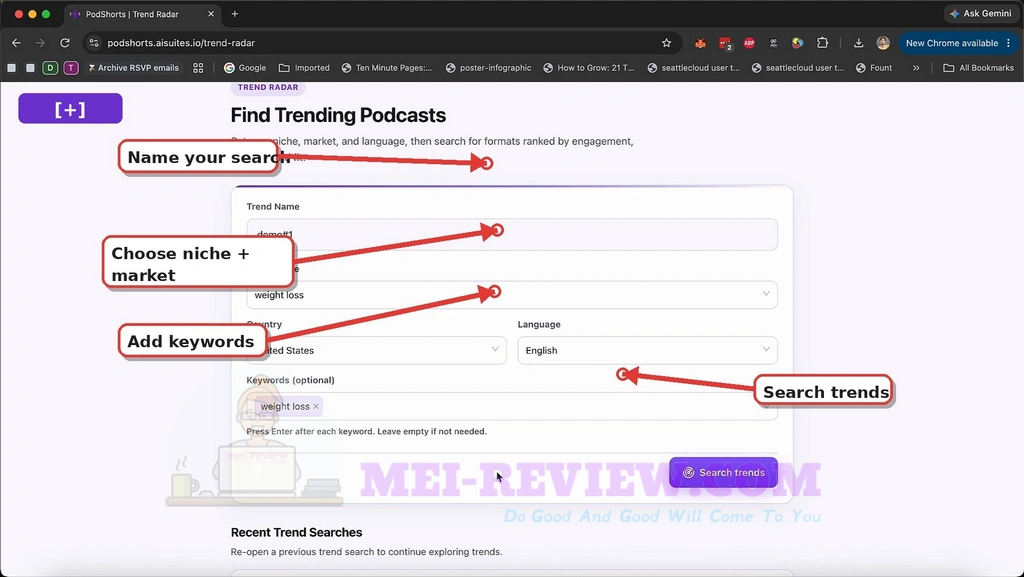Open the site information icon in address bar
The width and height of the screenshot is (1024, 577).
tap(94, 43)
